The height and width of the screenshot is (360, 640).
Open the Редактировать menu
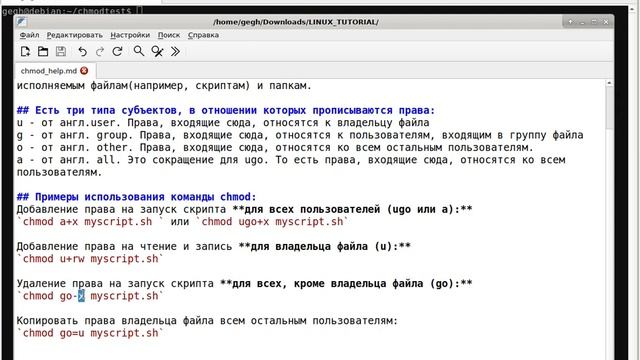pyautogui.click(x=75, y=35)
